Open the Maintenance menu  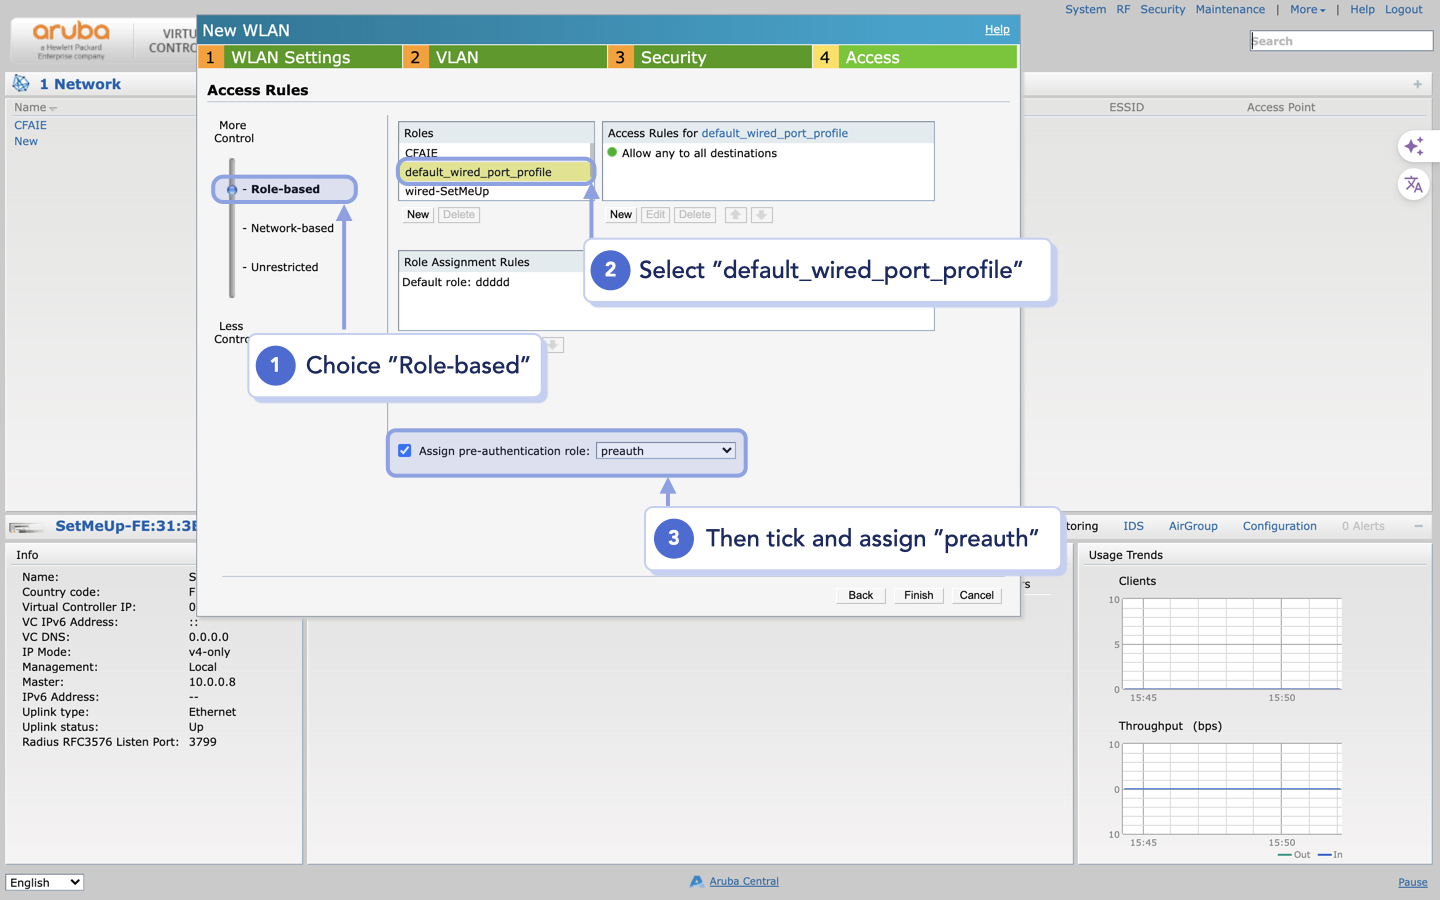(x=1230, y=9)
